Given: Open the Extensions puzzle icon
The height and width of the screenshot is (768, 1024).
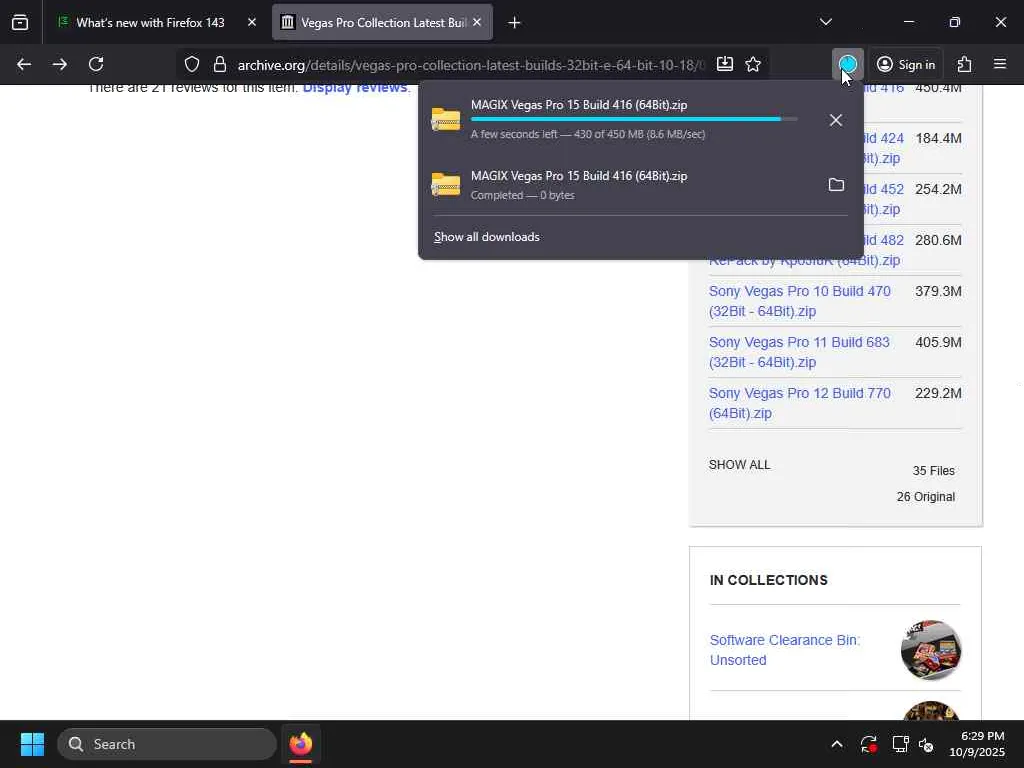Looking at the screenshot, I should pyautogui.click(x=965, y=64).
